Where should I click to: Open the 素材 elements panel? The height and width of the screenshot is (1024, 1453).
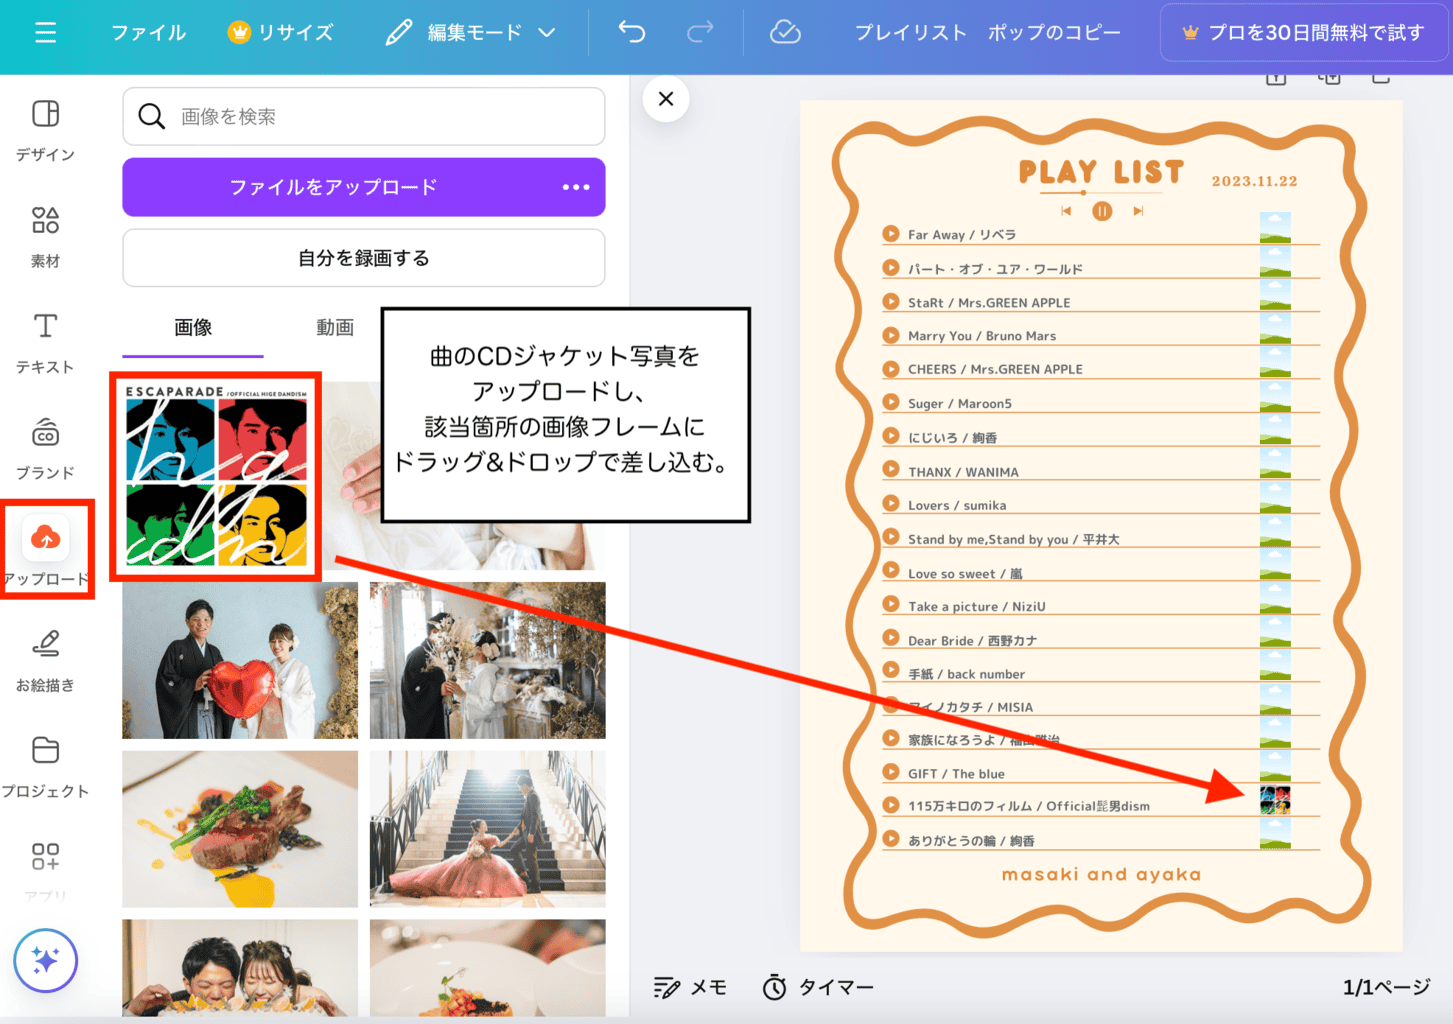tap(45, 236)
